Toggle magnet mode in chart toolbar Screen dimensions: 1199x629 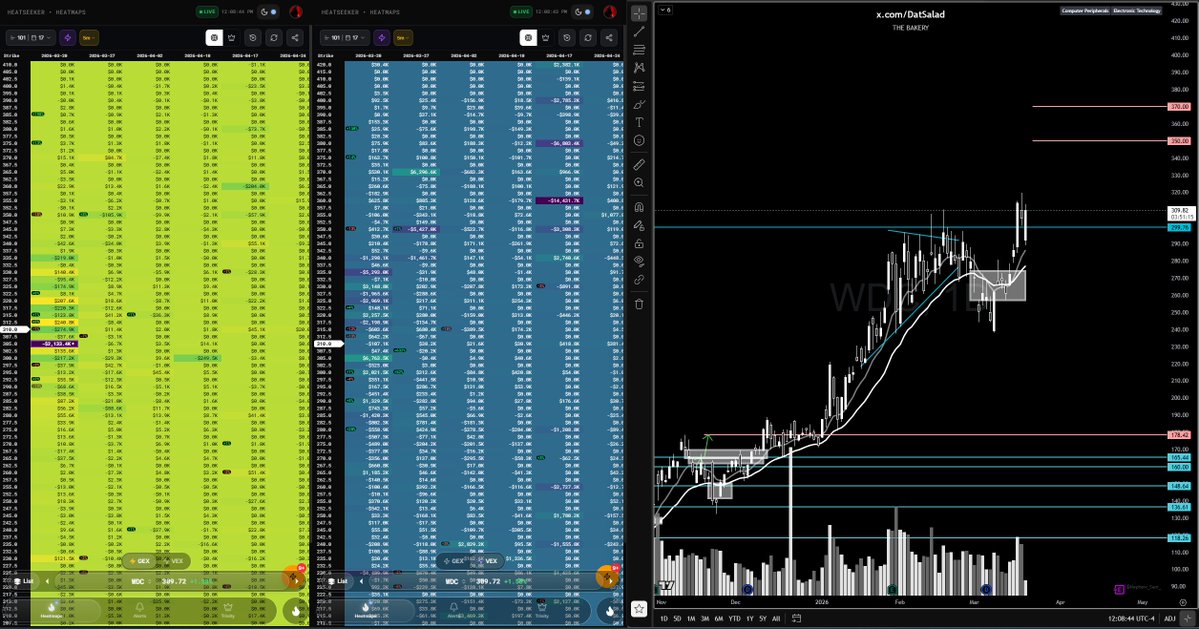pyautogui.click(x=639, y=207)
